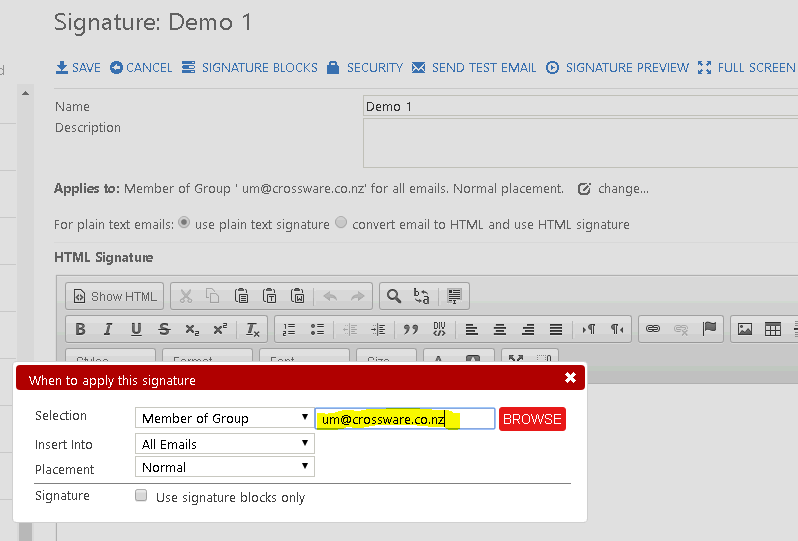Send a test email

pyautogui.click(x=474, y=68)
